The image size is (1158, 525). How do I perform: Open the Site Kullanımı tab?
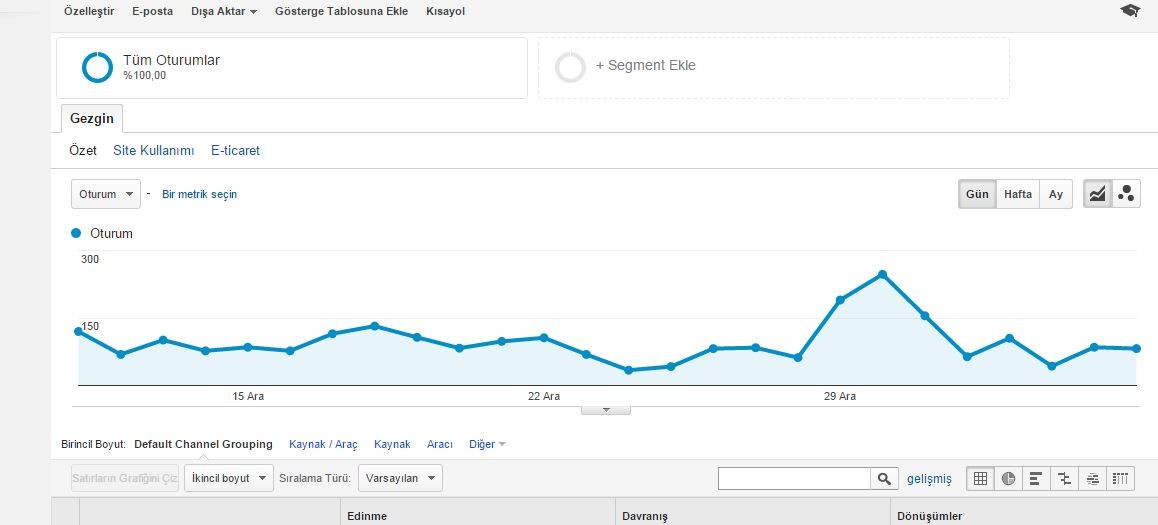154,151
